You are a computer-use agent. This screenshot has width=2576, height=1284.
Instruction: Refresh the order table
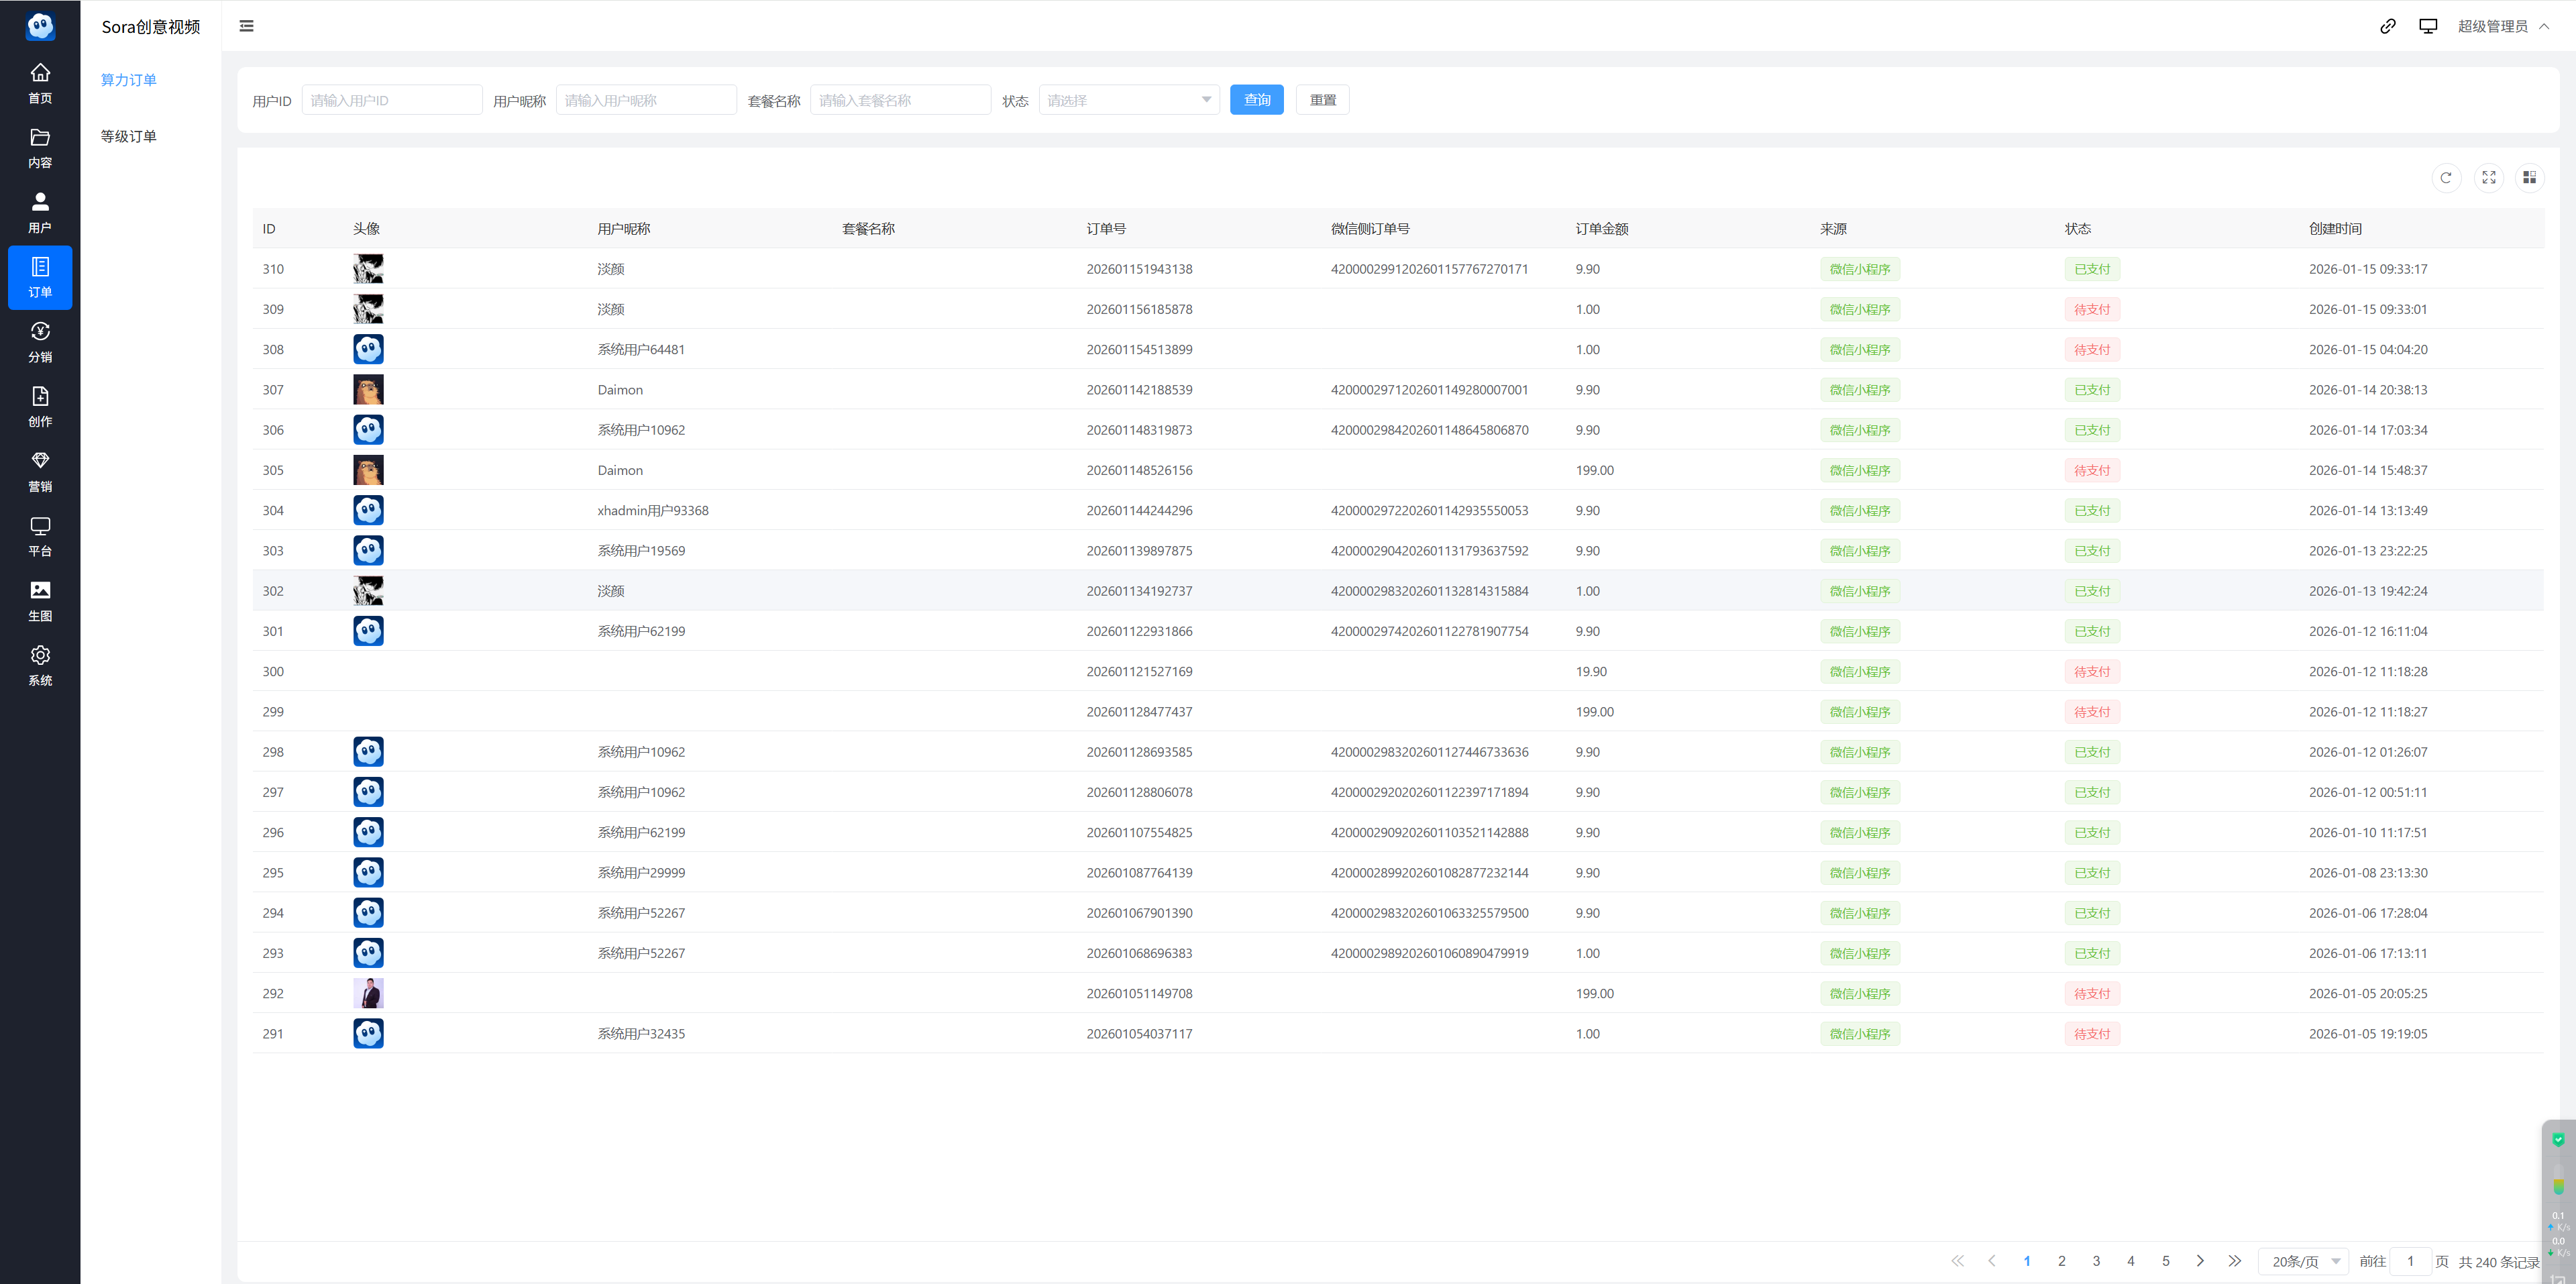tap(2446, 178)
